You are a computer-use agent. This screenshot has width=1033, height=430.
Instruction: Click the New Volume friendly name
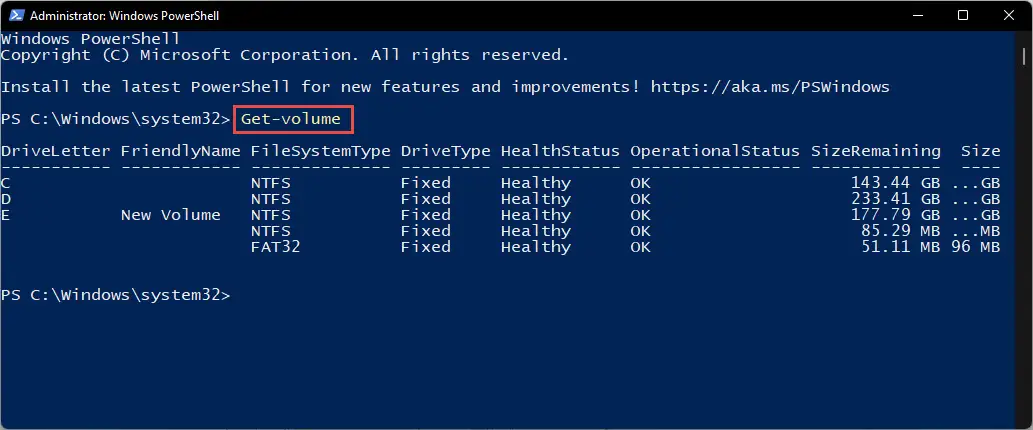171,215
